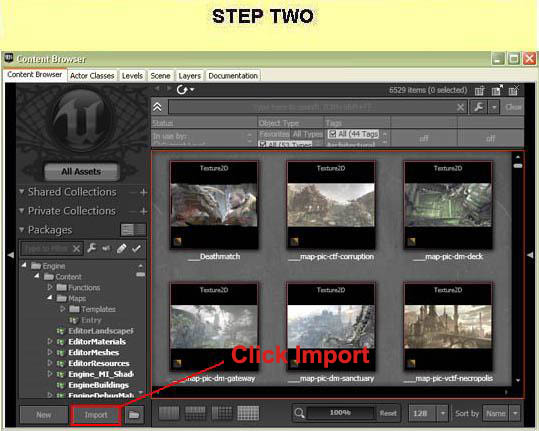Select the Entry package
The width and height of the screenshot is (539, 431).
coord(91,320)
